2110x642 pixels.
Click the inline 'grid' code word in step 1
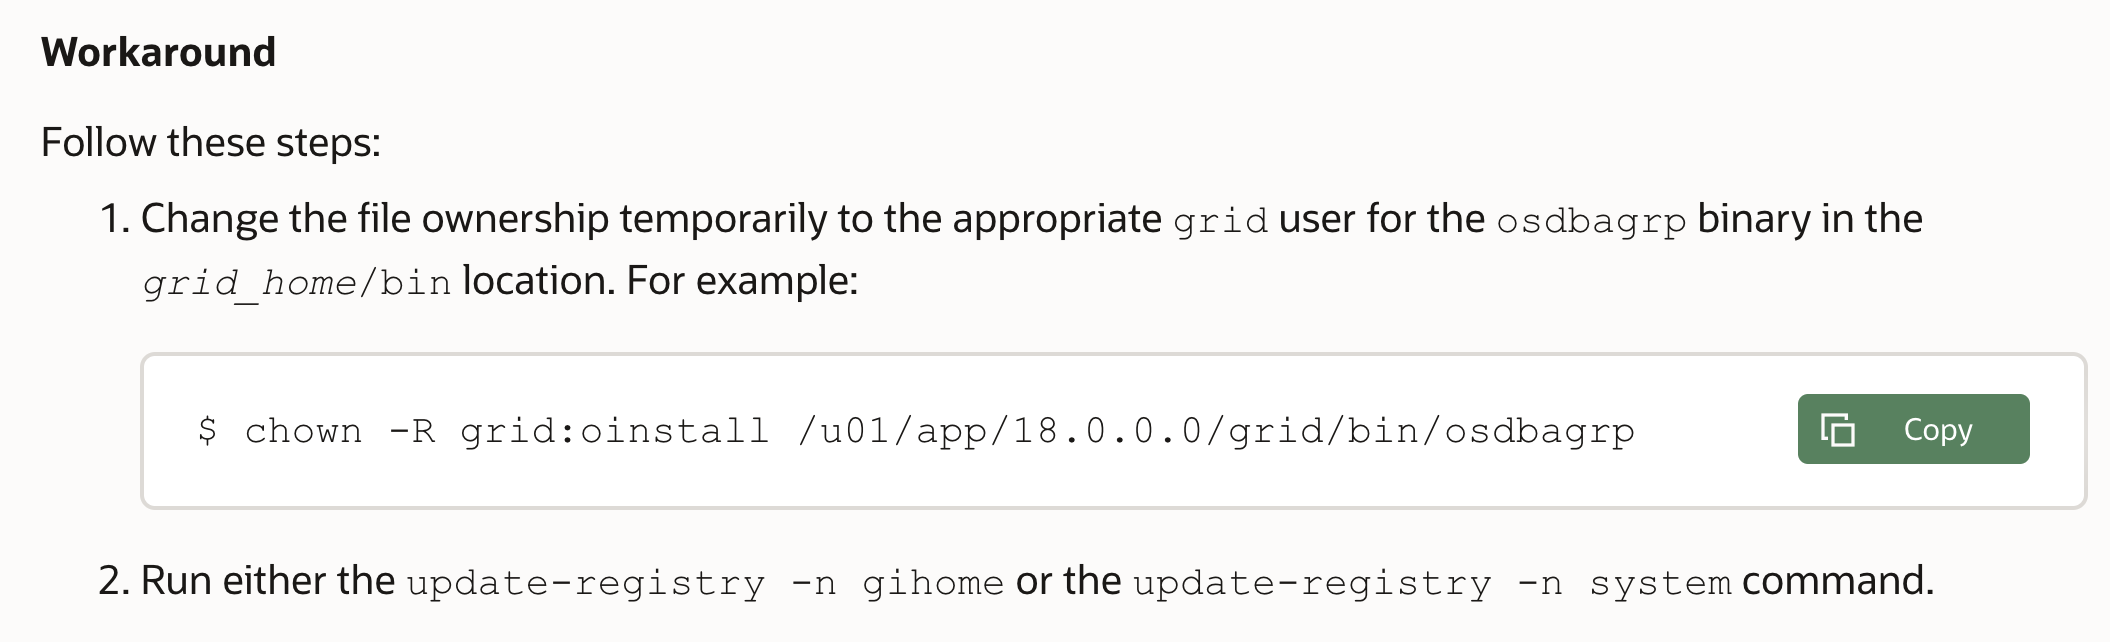1220,220
